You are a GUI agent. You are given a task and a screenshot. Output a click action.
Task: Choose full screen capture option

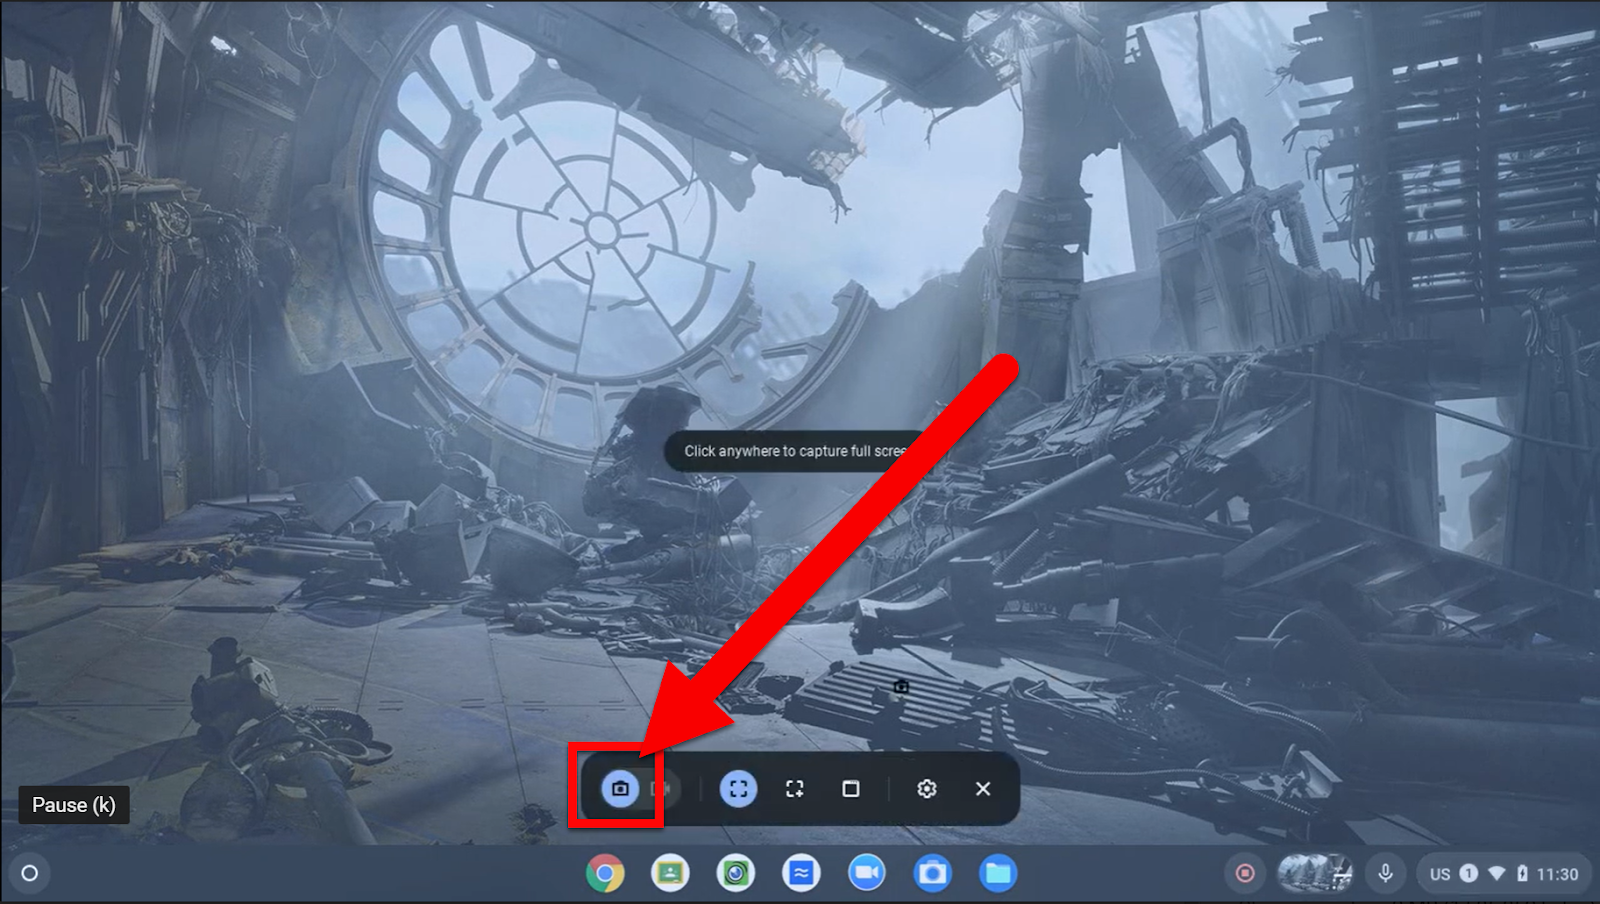pos(738,789)
